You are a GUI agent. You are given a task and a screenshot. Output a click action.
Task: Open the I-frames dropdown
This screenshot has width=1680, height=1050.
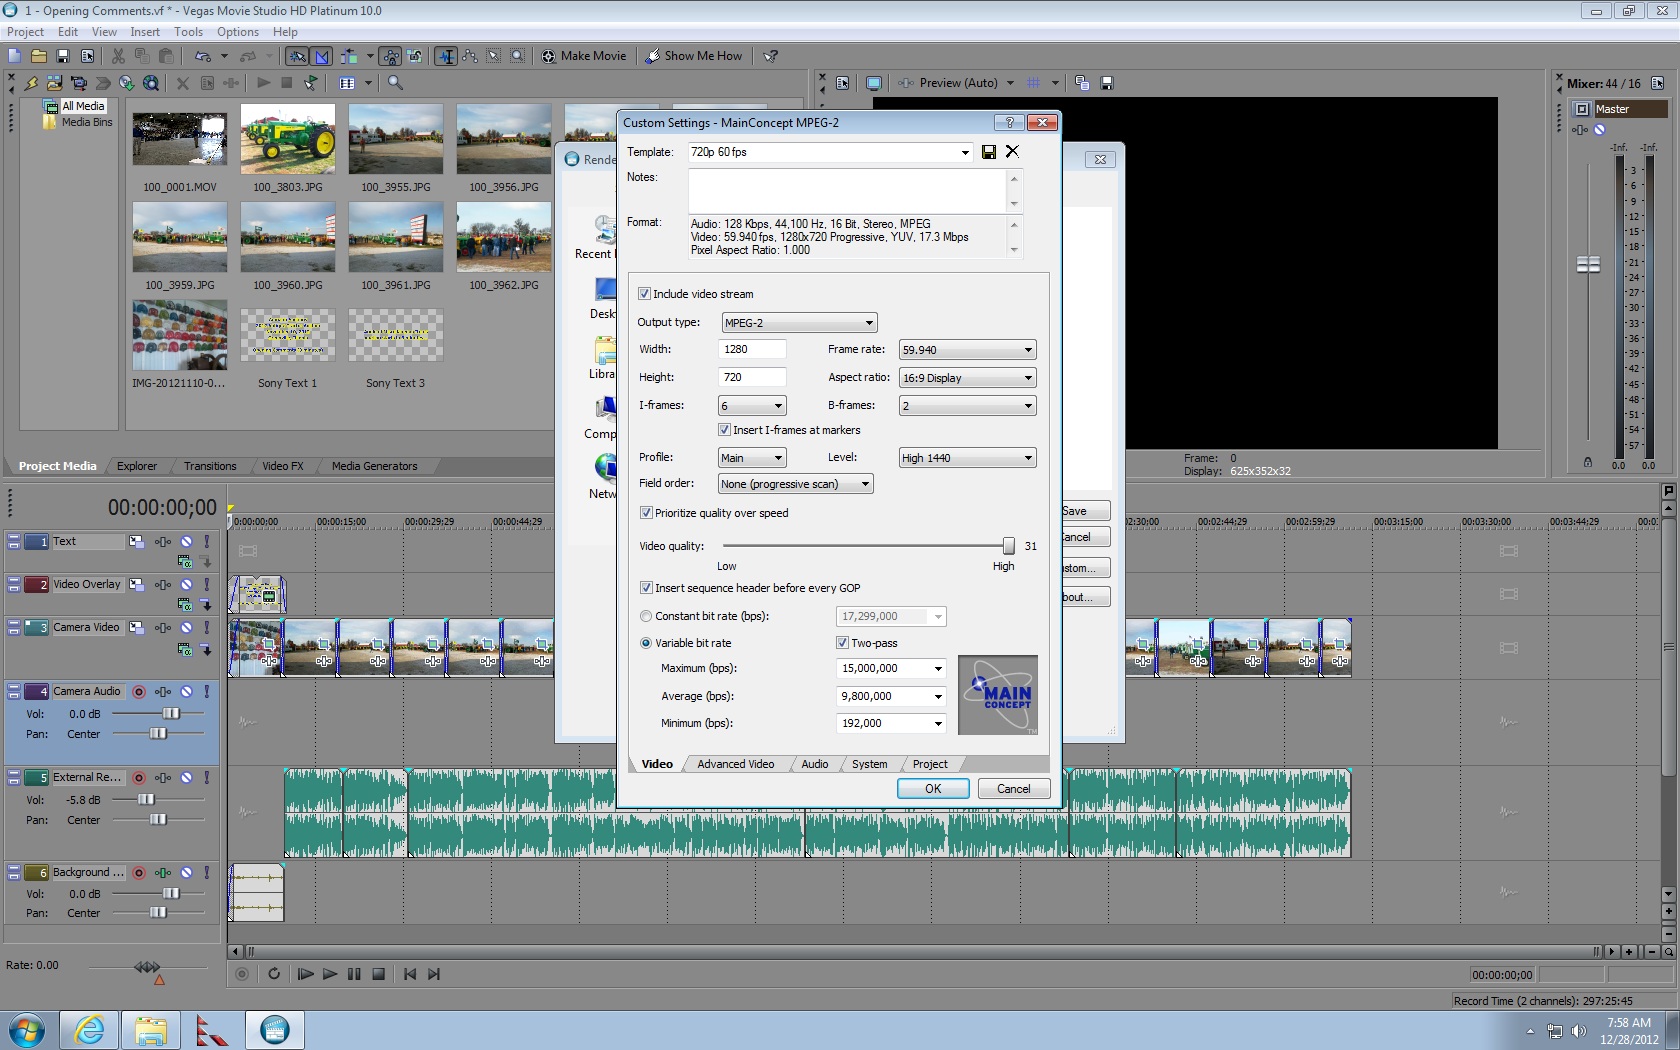pyautogui.click(x=752, y=406)
